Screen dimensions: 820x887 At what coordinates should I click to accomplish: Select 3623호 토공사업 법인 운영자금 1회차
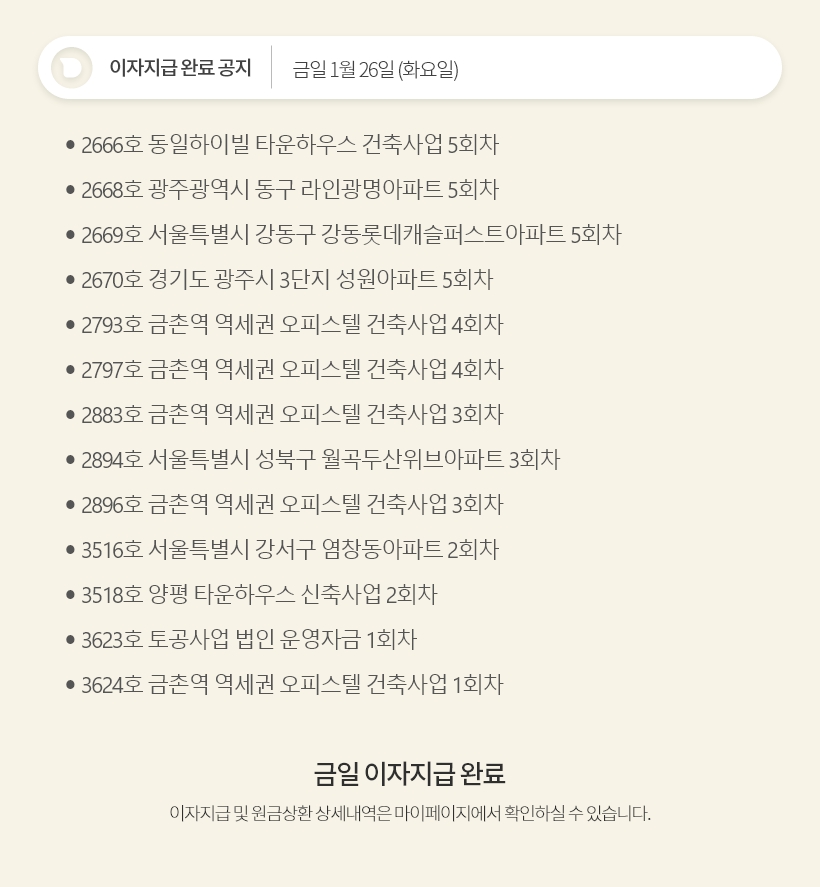coord(249,640)
